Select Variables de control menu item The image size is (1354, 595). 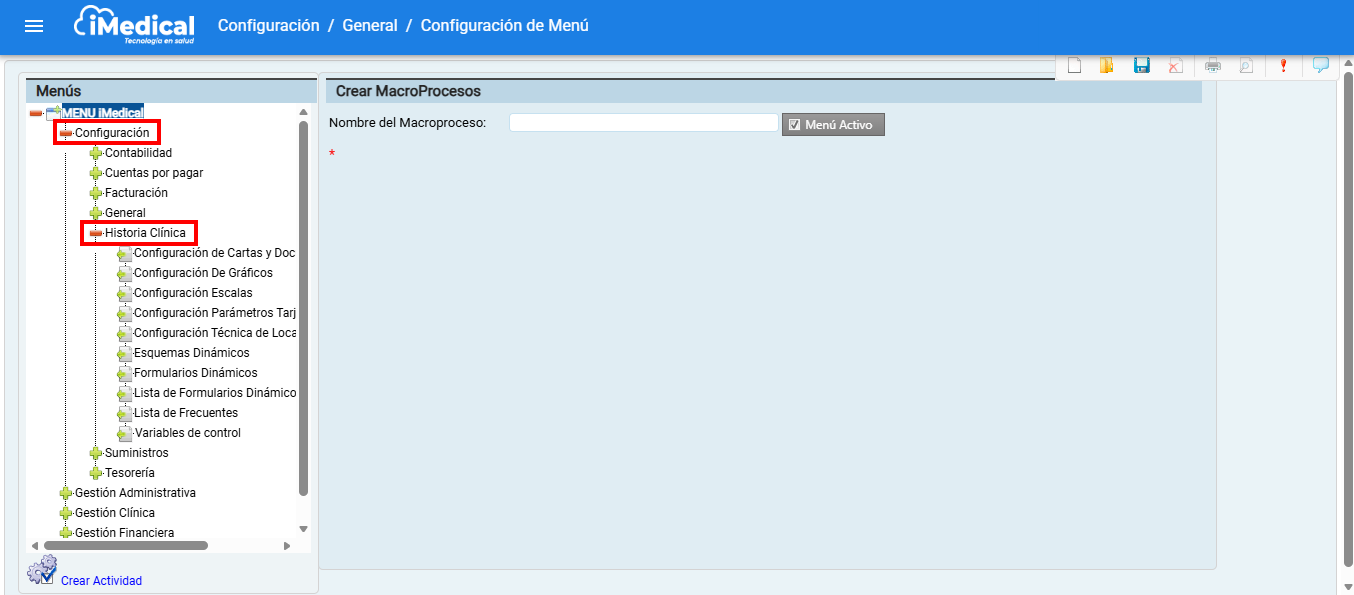tap(187, 433)
